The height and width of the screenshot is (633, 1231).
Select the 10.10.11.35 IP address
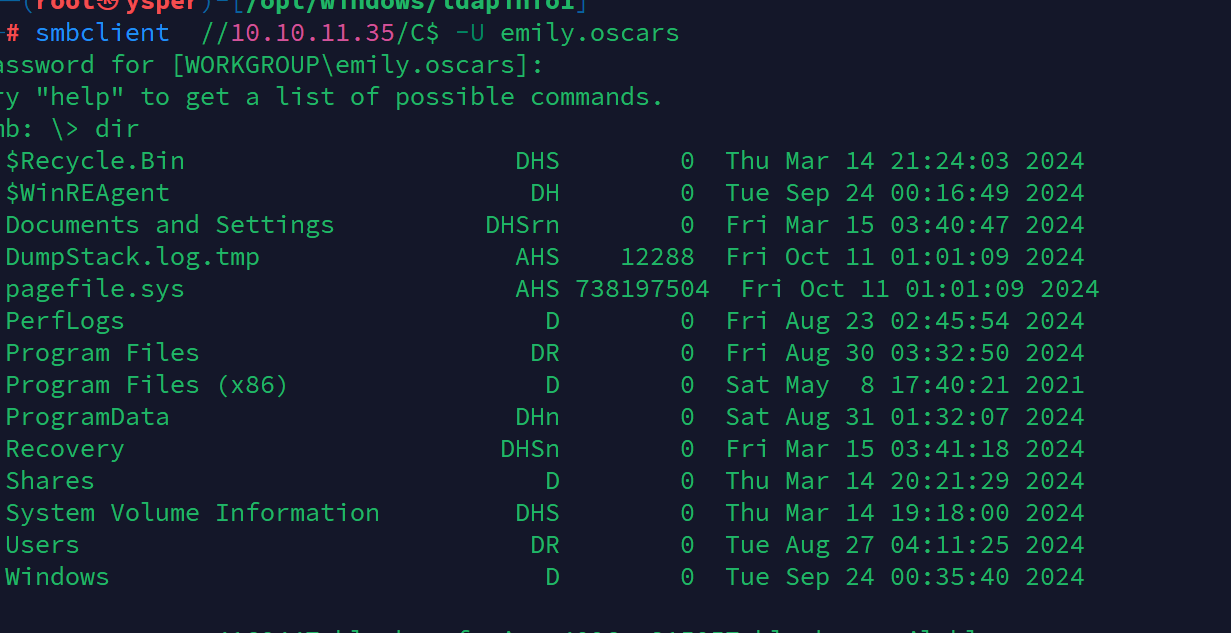pos(313,33)
